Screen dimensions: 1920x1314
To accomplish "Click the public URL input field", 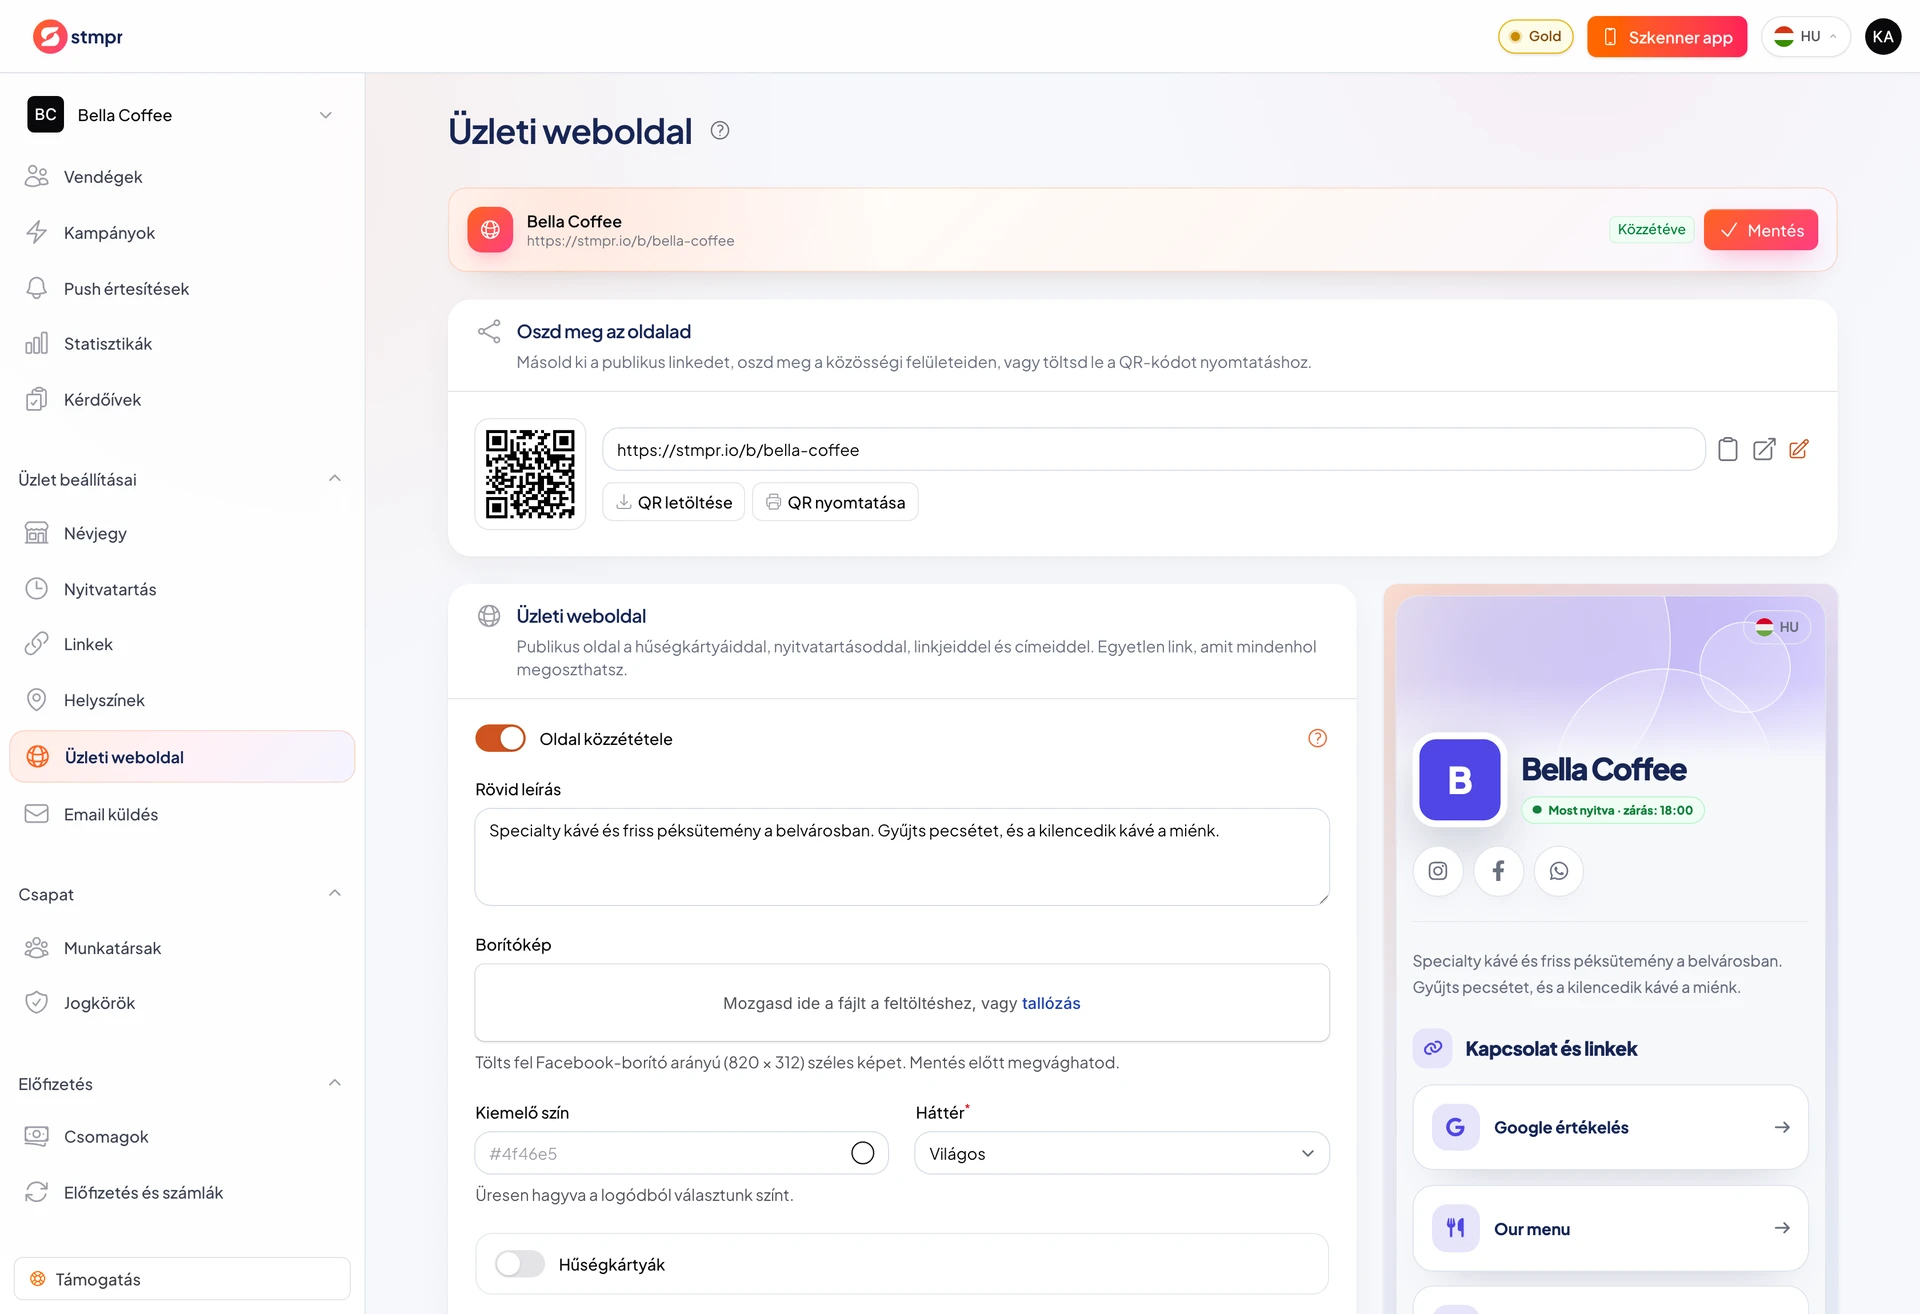I will (1153, 449).
